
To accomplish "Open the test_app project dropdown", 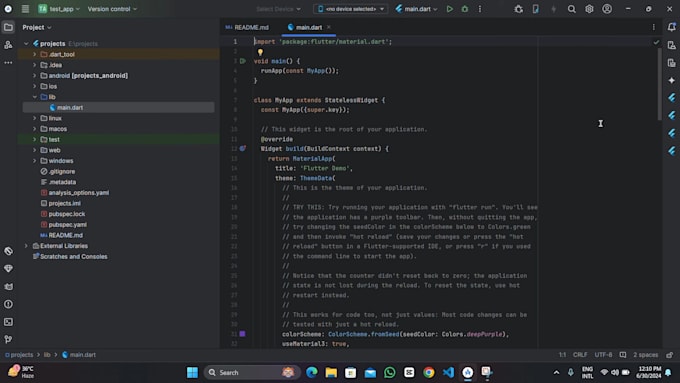I will 59,9.
